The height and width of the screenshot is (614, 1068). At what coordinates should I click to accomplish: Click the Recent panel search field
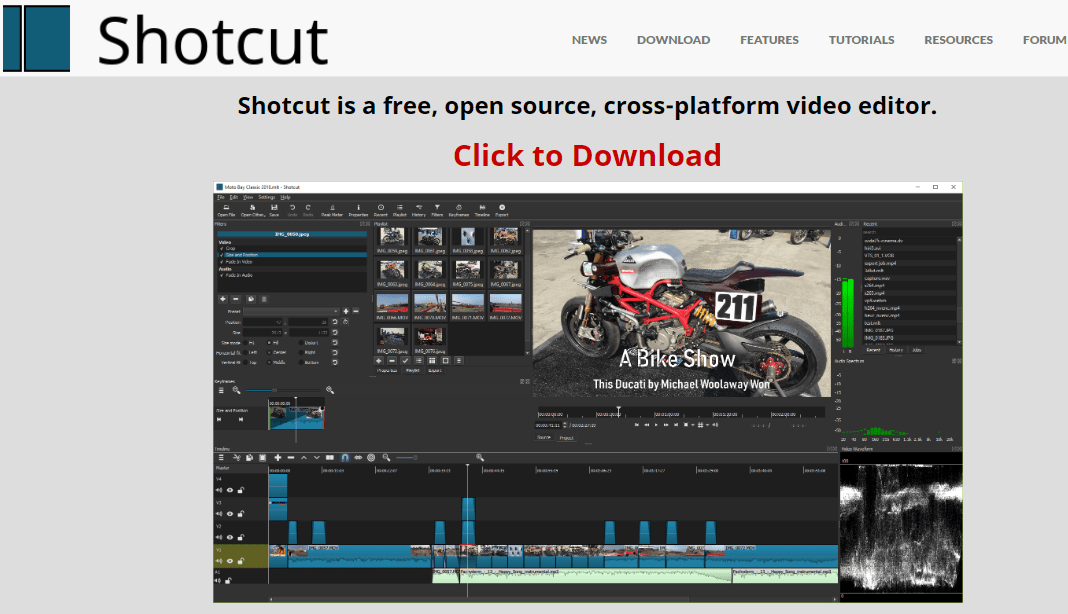click(x=910, y=232)
